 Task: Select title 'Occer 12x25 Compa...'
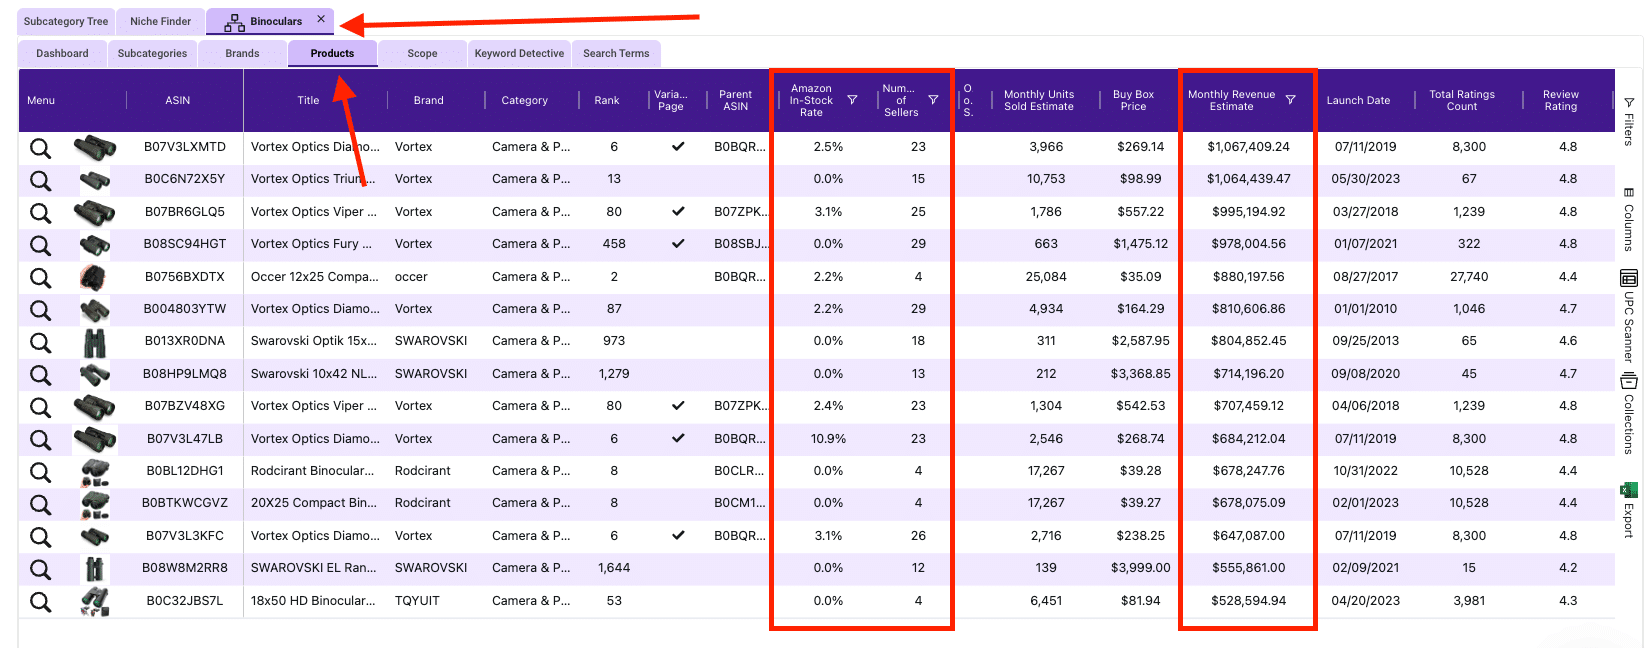315,277
